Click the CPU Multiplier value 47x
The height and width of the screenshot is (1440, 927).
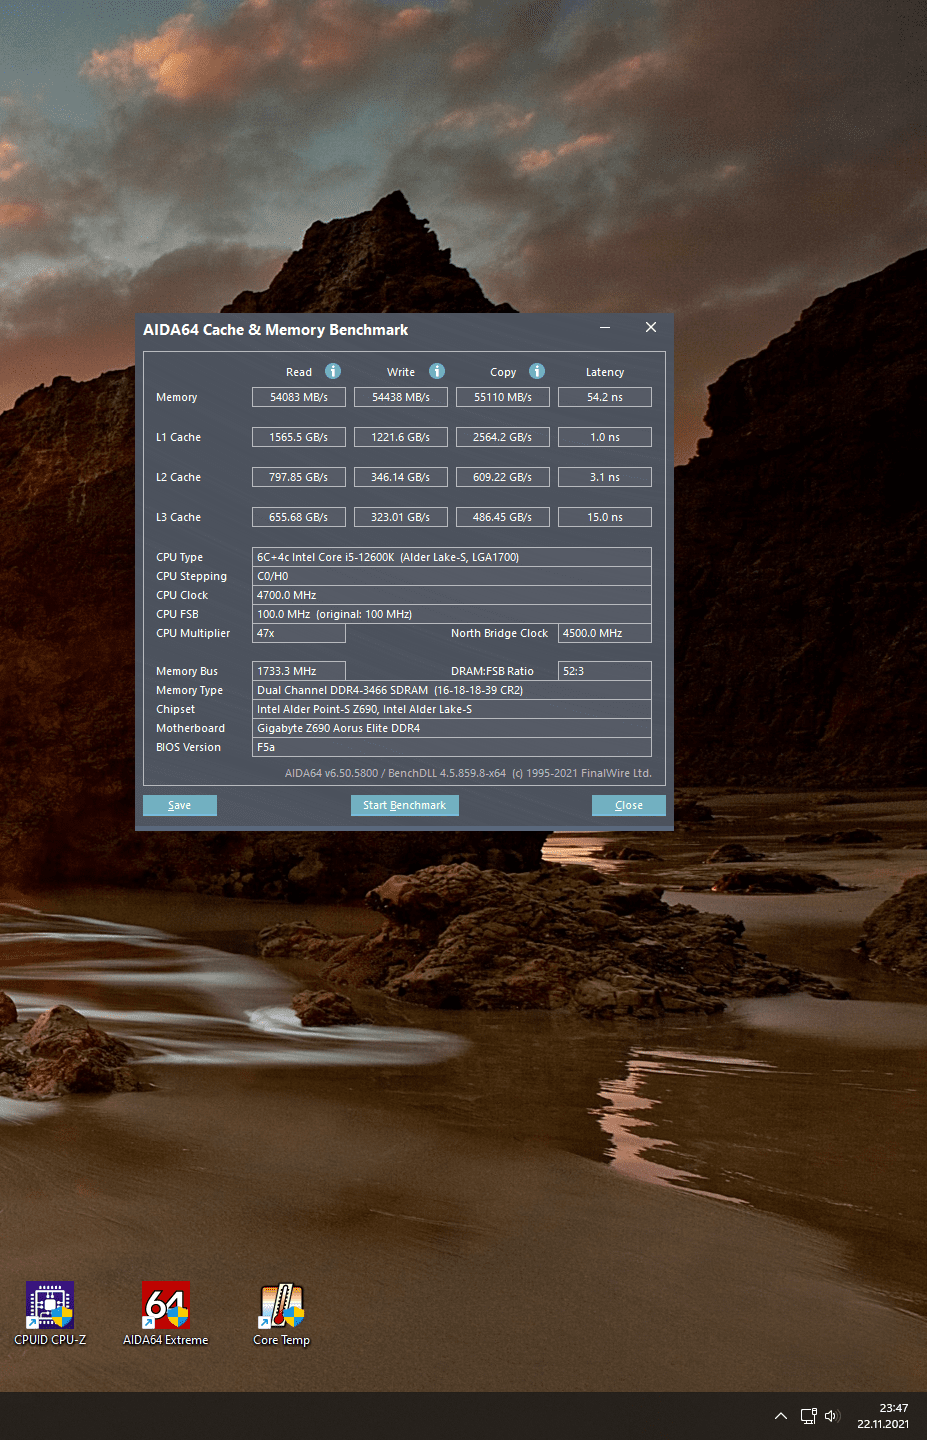tap(299, 633)
